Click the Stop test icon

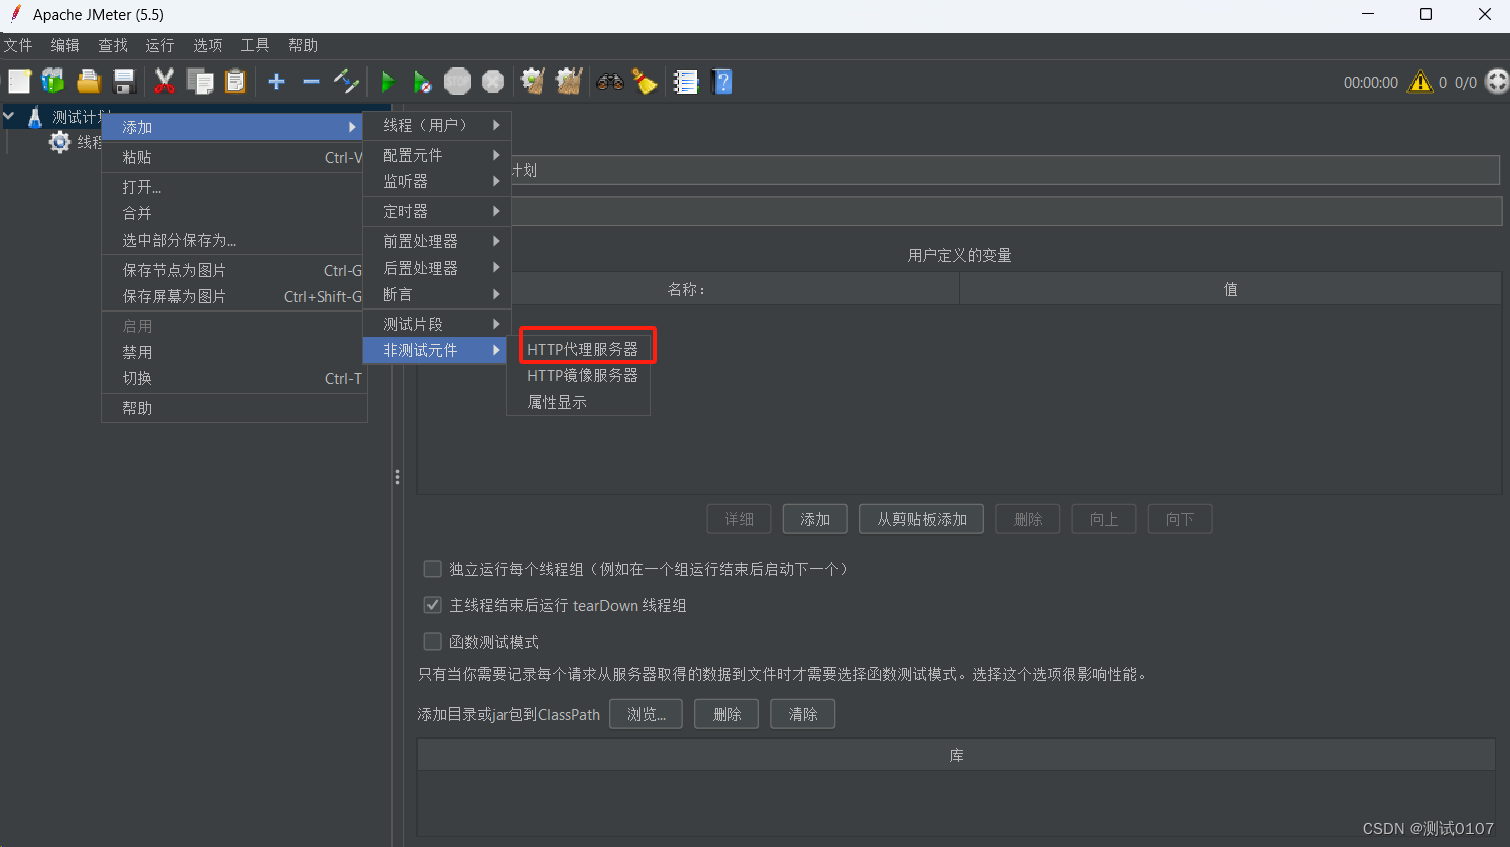coord(458,82)
